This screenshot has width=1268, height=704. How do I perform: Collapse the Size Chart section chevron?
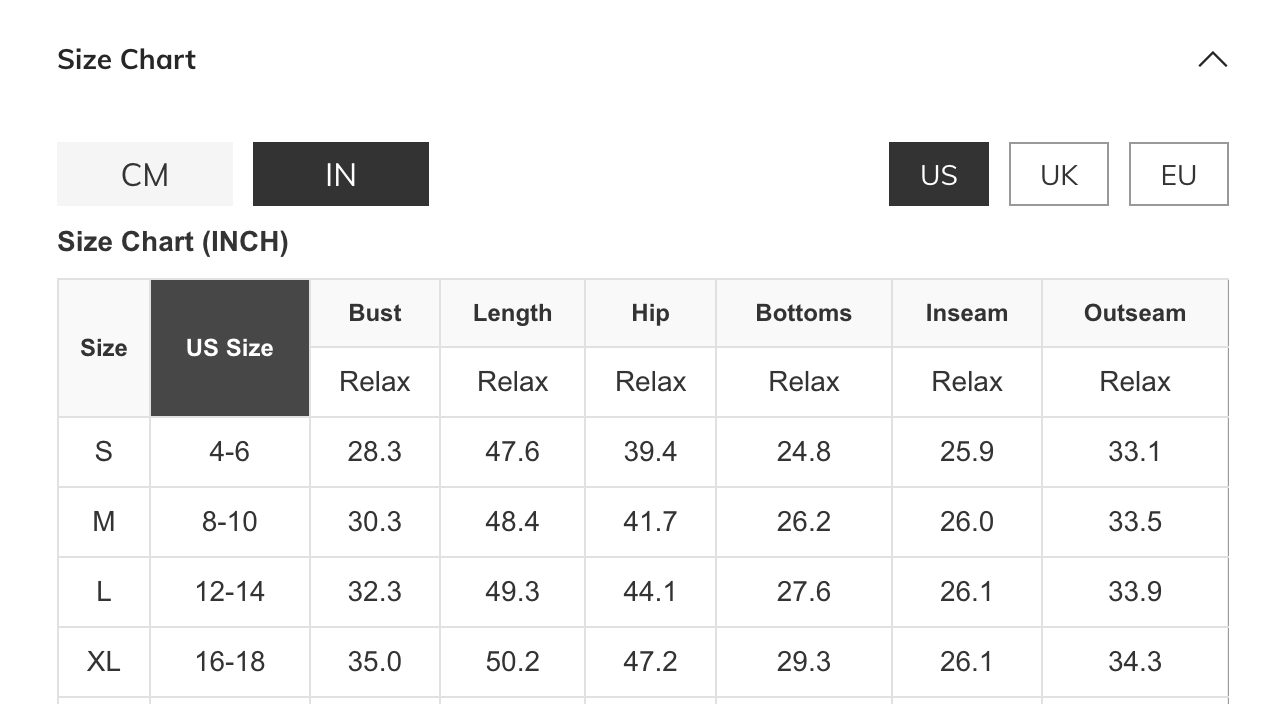[x=1212, y=60]
